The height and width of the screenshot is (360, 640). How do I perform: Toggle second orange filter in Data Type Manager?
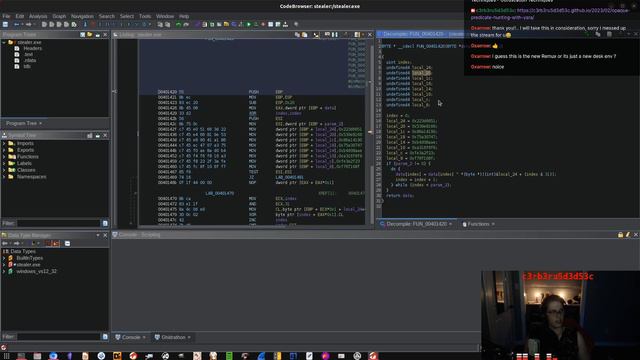point(56,244)
